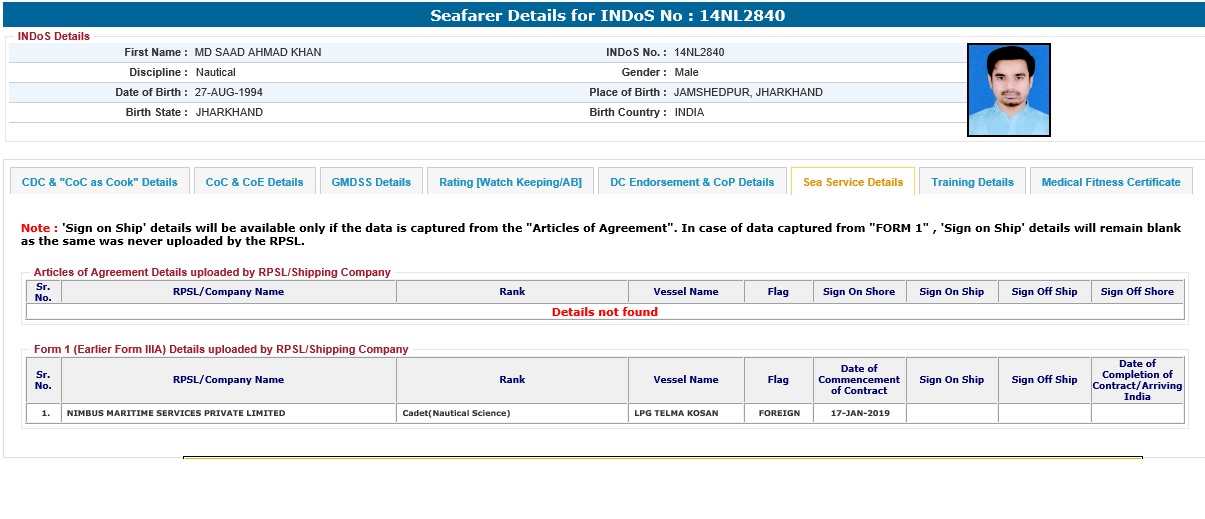Select the NIMBUS MARITIME SERVICES PRIVATE LIMITED cell
Viewport: 1205px width, 519px height.
[176, 413]
